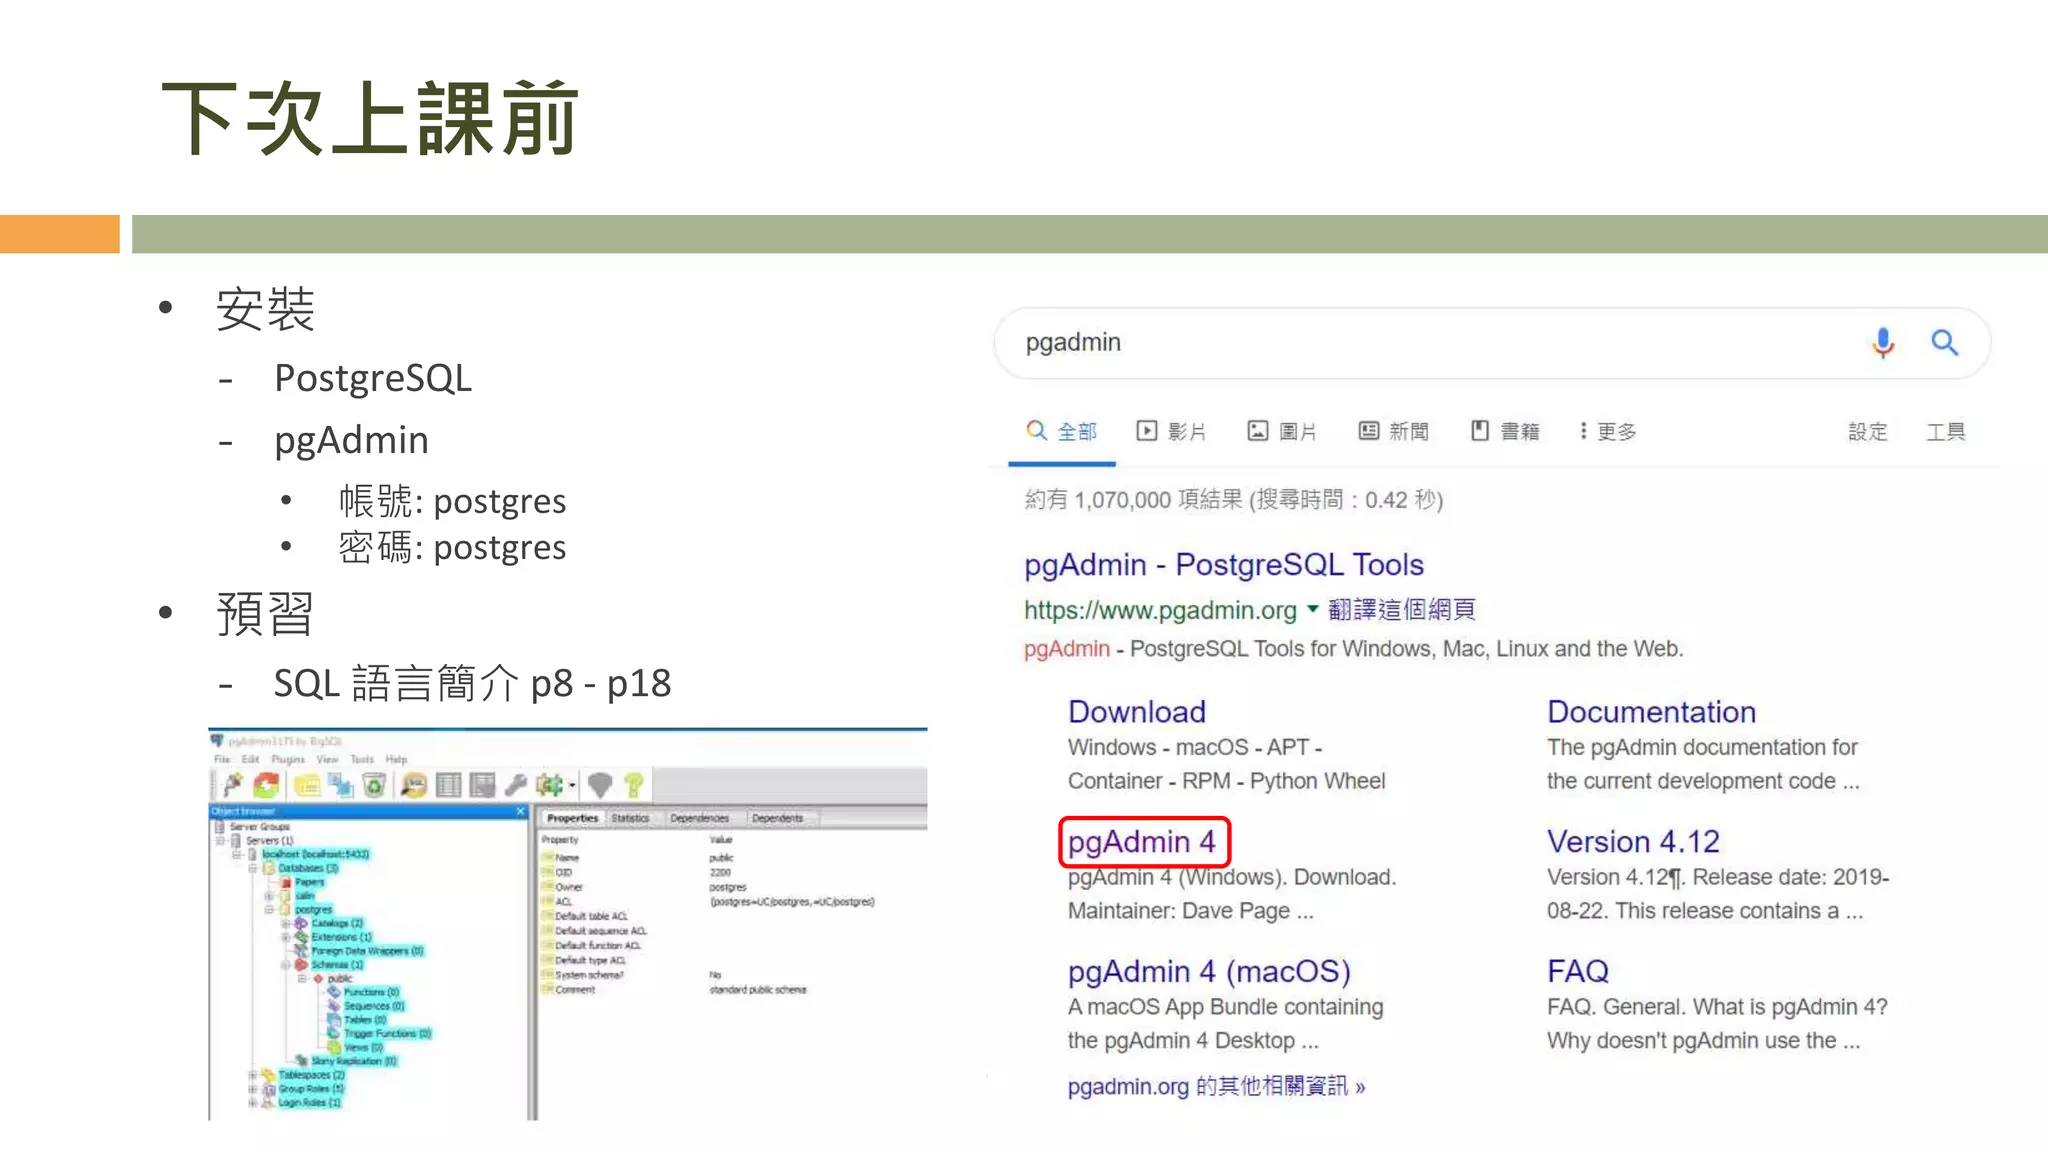The image size is (2048, 1152).
Task: Click the pgAdmin III connect plug toolbar icon
Action: click(233, 785)
